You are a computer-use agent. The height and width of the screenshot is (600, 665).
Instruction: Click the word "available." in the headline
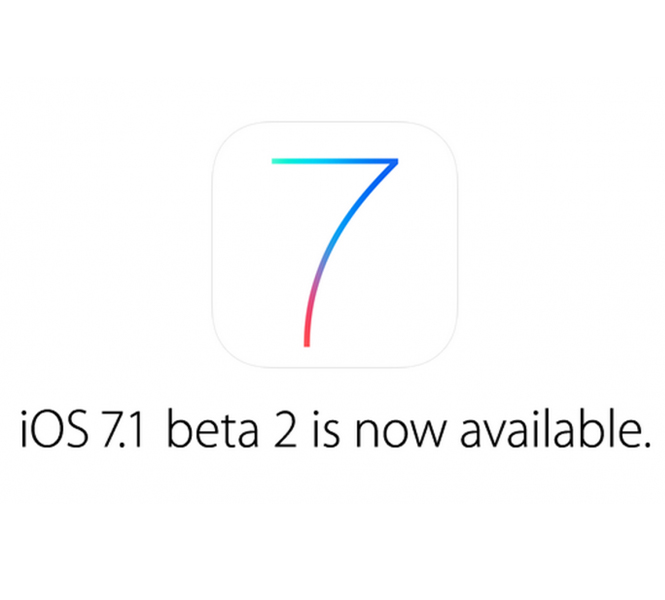tap(555, 427)
